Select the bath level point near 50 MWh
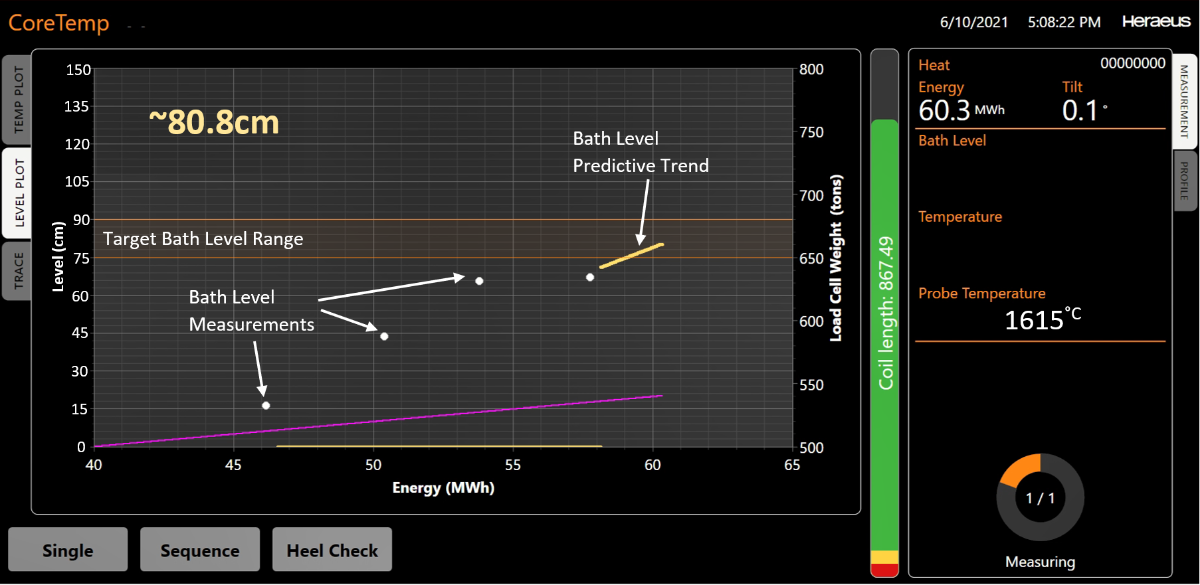Viewport: 1200px width, 585px height. 384,336
